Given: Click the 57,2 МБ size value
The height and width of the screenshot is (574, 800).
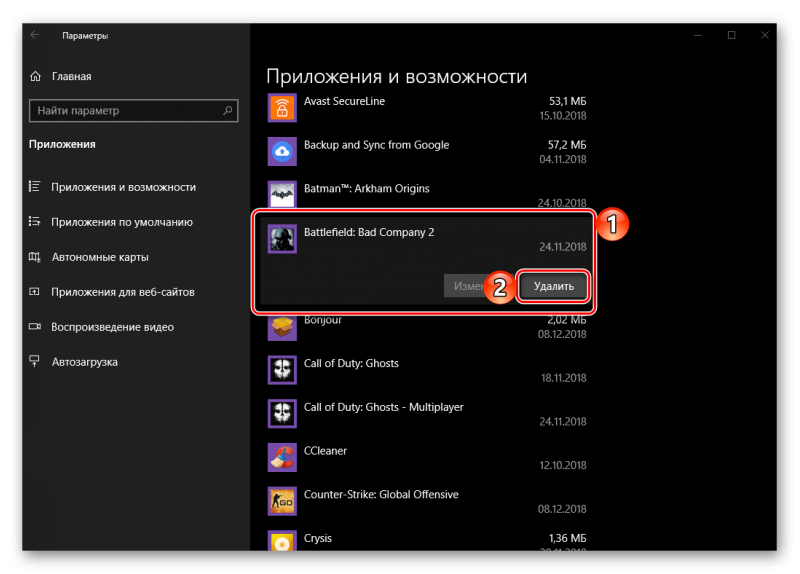Looking at the screenshot, I should click(567, 145).
